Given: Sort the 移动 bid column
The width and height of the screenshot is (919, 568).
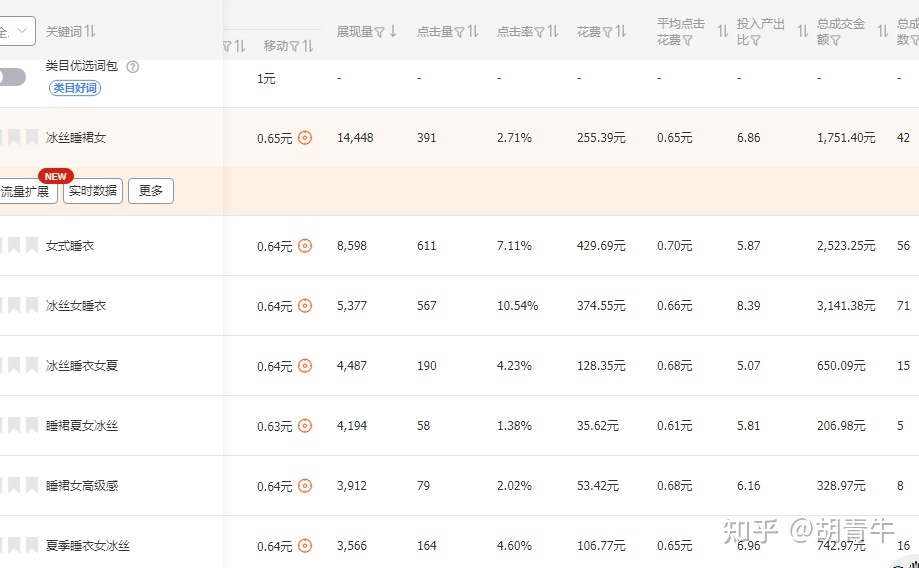Looking at the screenshot, I should pyautogui.click(x=308, y=46).
